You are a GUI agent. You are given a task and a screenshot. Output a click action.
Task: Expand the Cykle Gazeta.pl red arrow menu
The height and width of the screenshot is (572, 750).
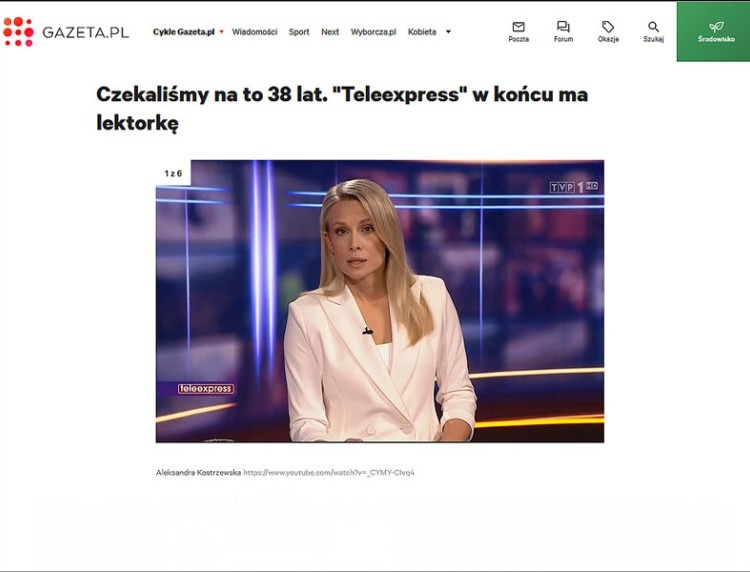click(x=221, y=32)
